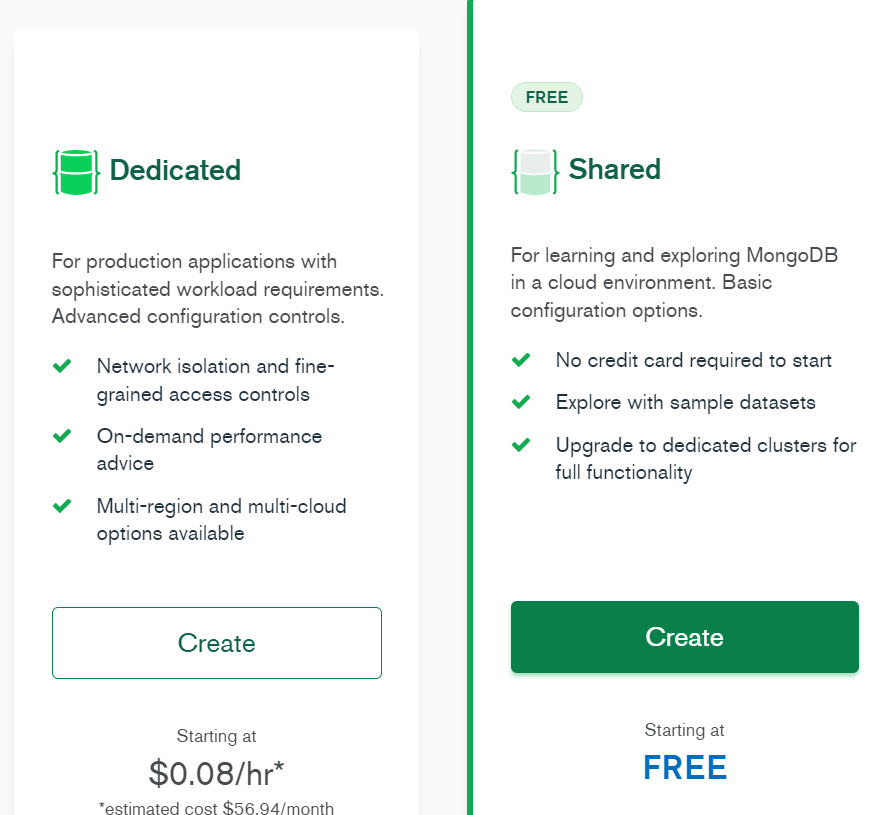Screen dimensions: 895x815
Task: Click the blue FREE price label
Action: (x=684, y=767)
